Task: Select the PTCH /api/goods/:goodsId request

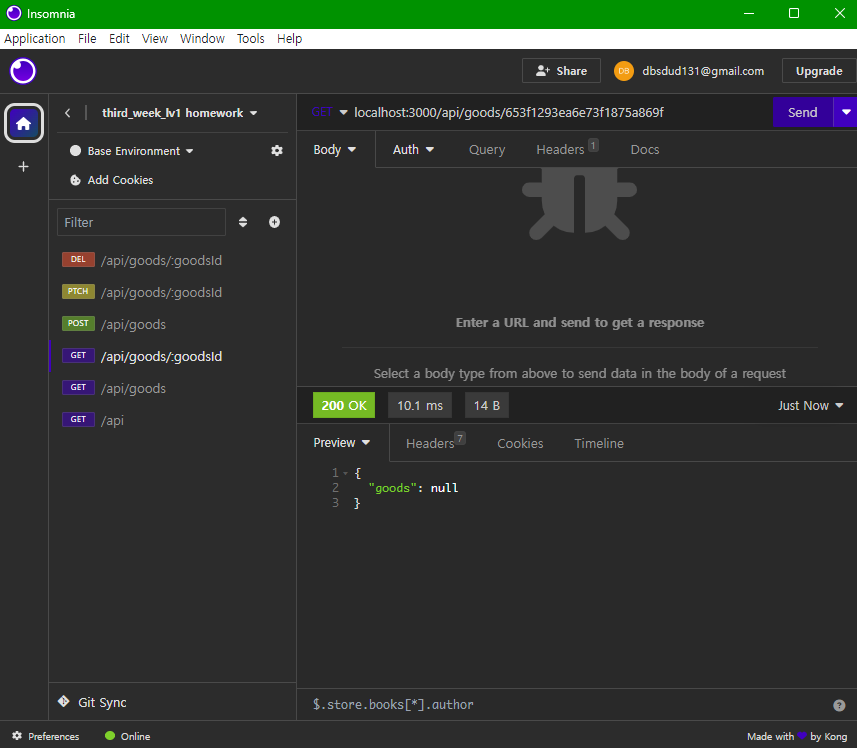Action: coord(172,292)
